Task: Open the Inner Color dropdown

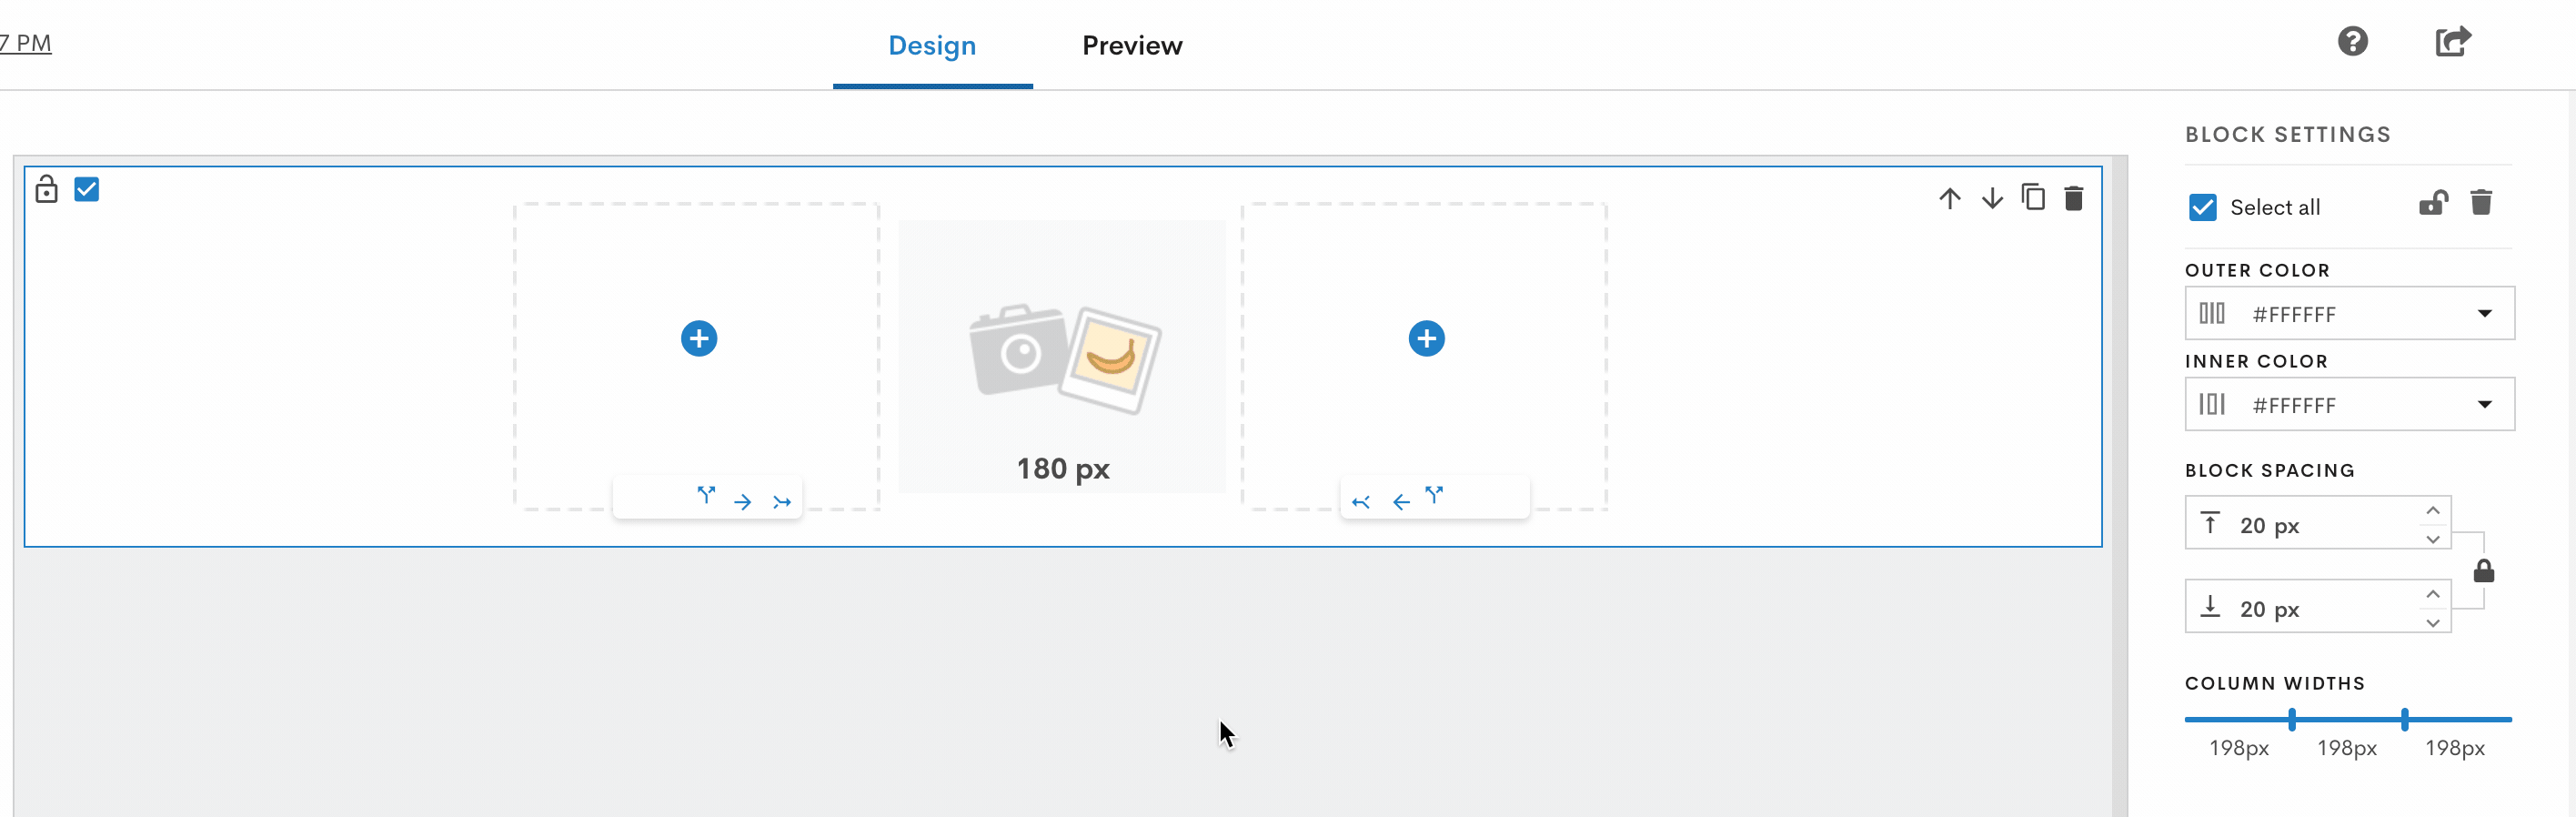Action: [x=2349, y=404]
